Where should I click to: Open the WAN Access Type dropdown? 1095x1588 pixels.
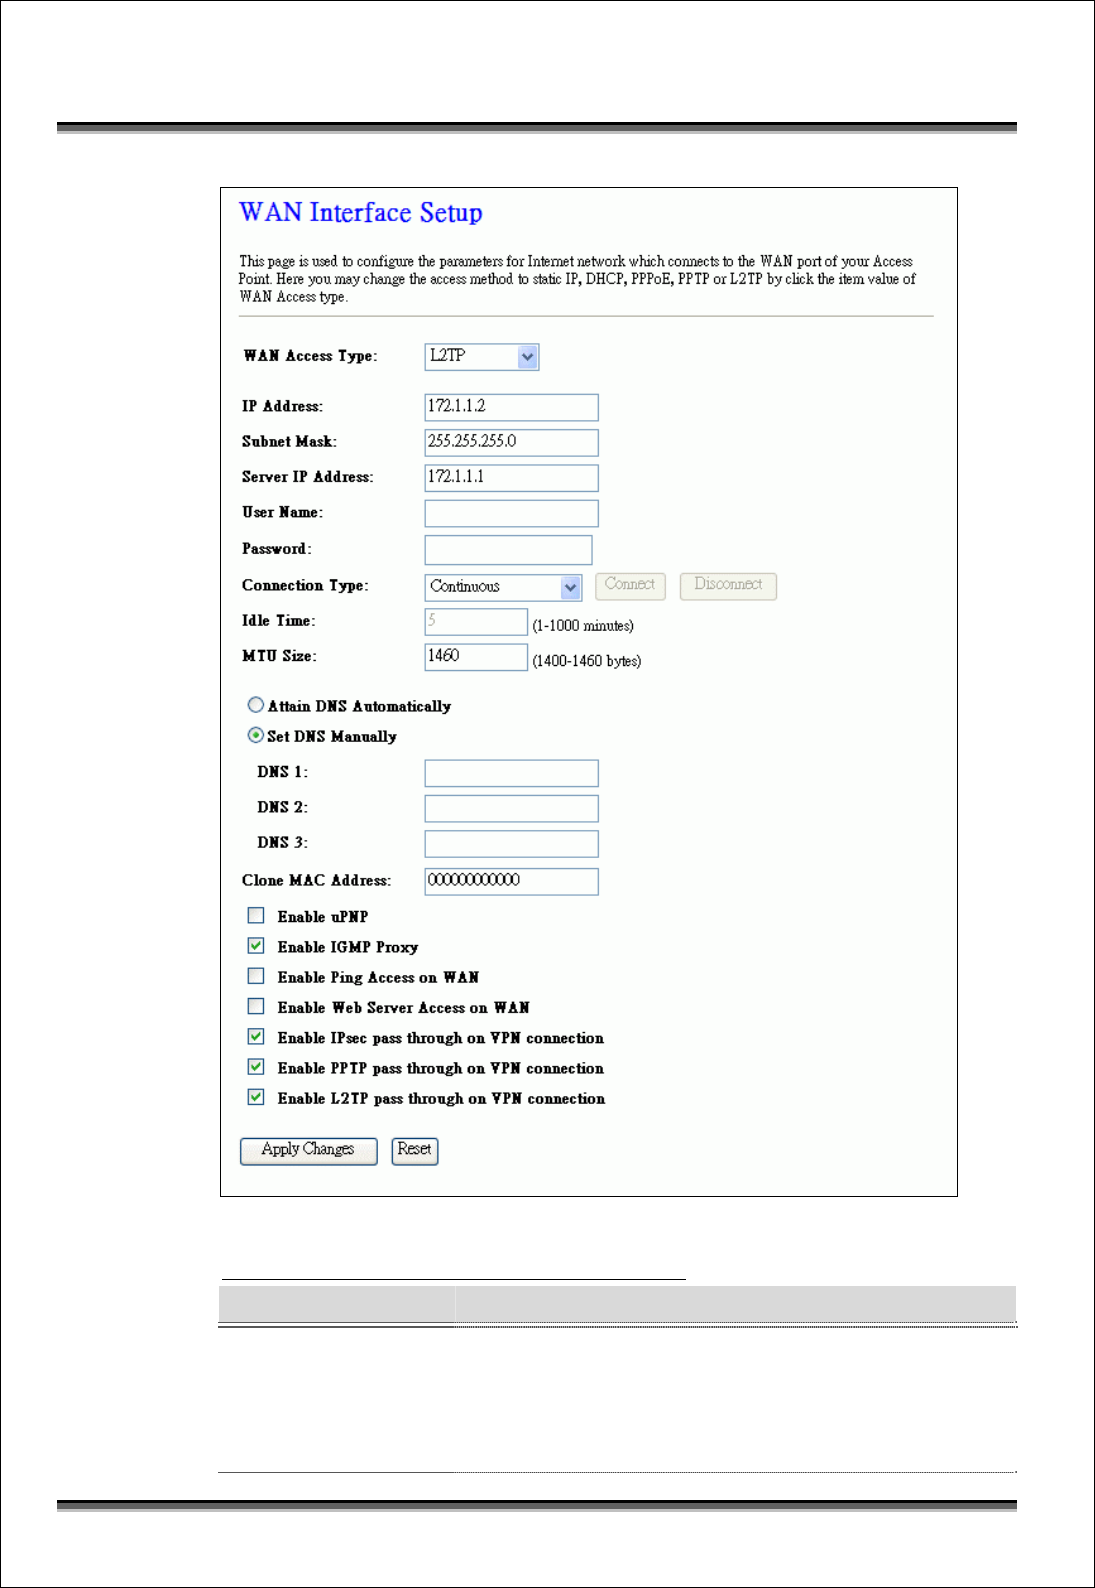tap(482, 357)
